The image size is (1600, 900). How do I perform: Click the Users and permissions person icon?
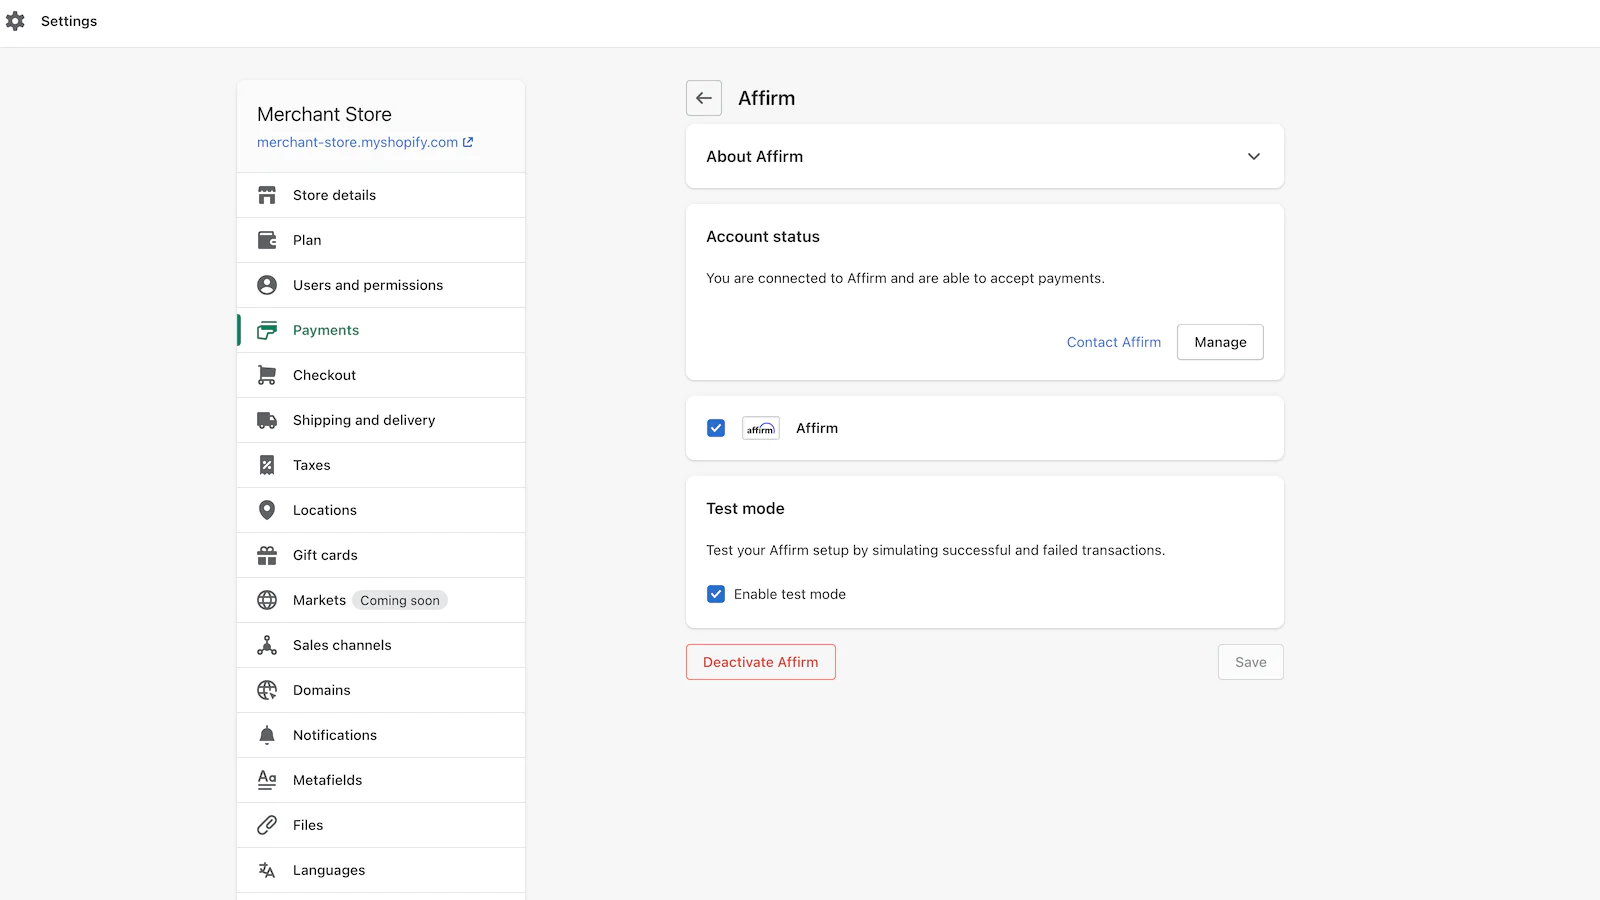pyautogui.click(x=267, y=285)
